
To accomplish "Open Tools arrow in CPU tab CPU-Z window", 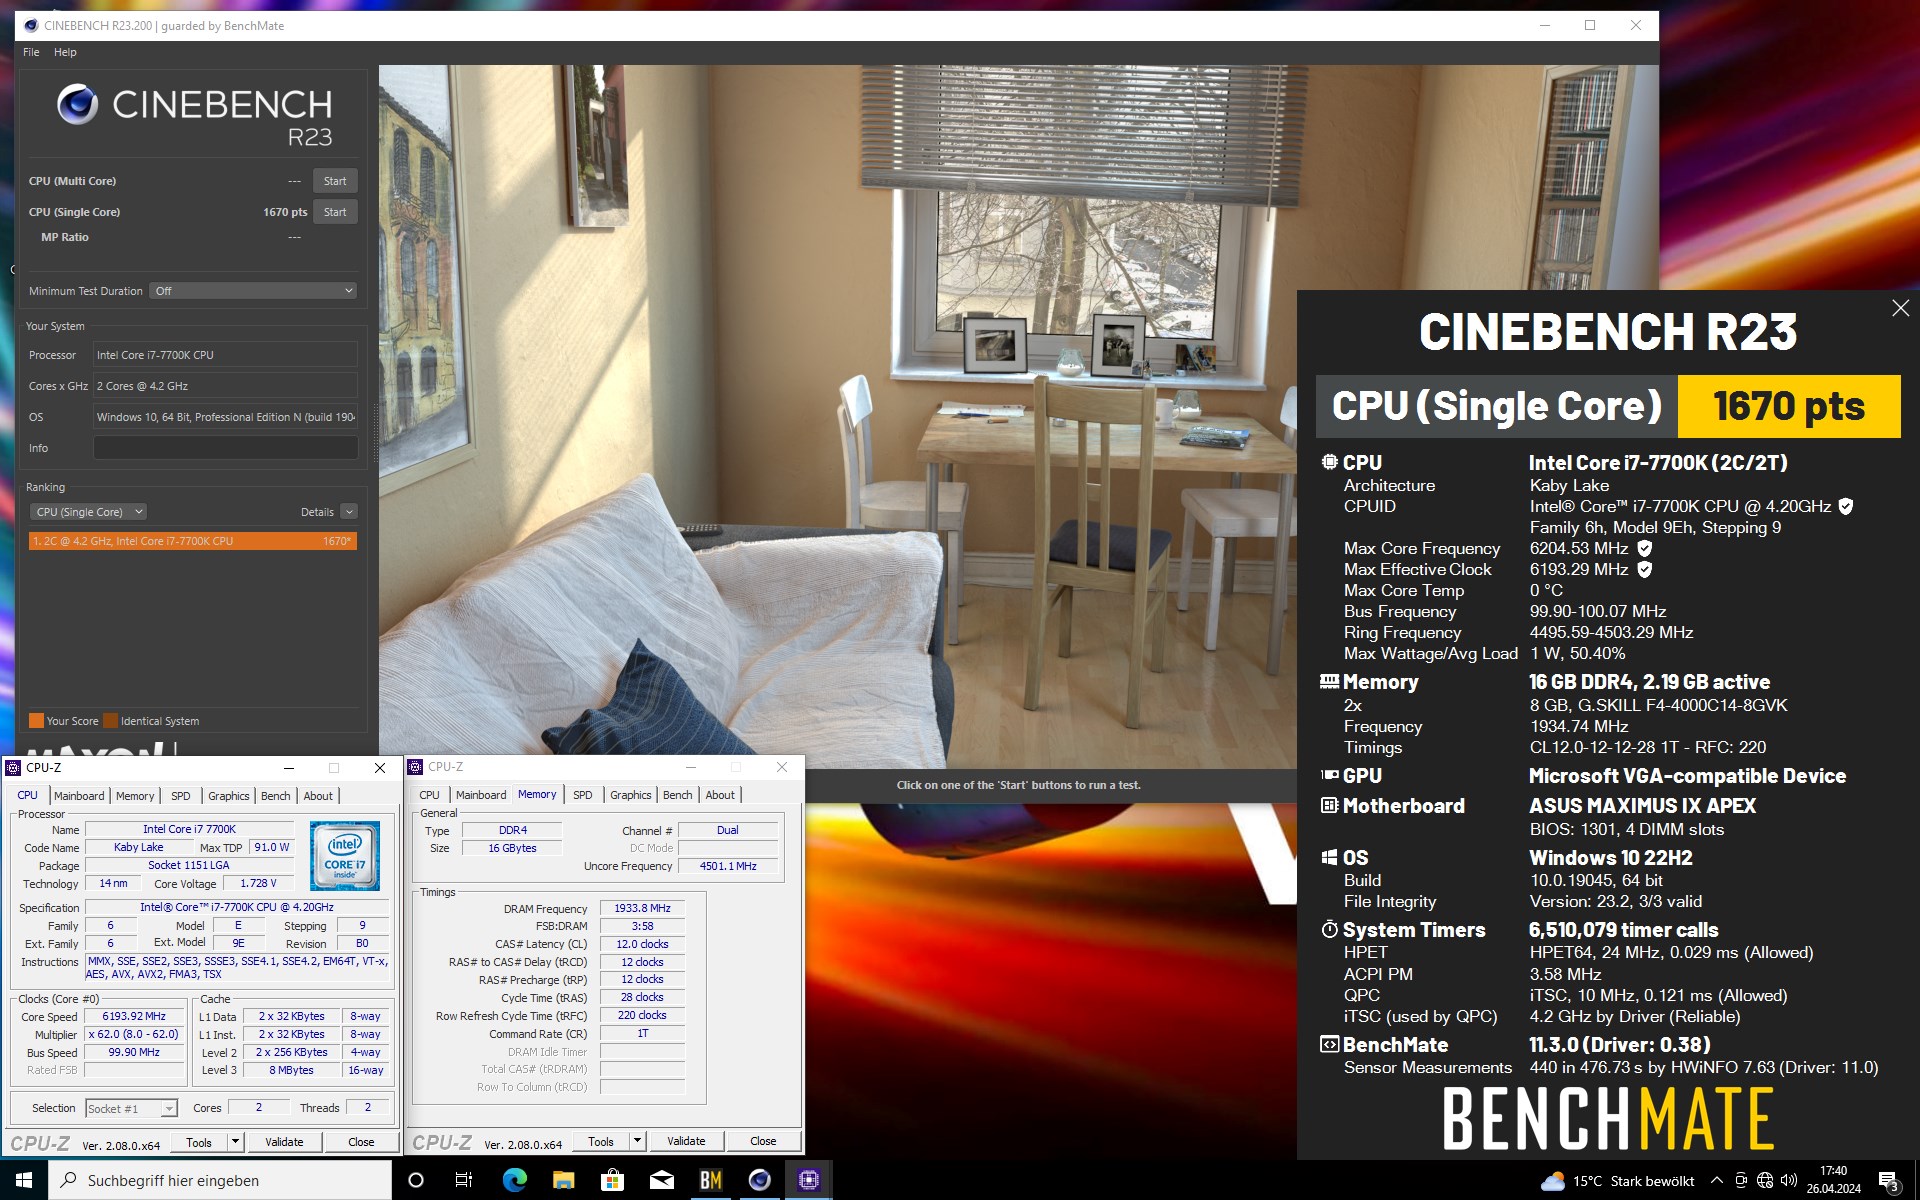I will pyautogui.click(x=235, y=1142).
